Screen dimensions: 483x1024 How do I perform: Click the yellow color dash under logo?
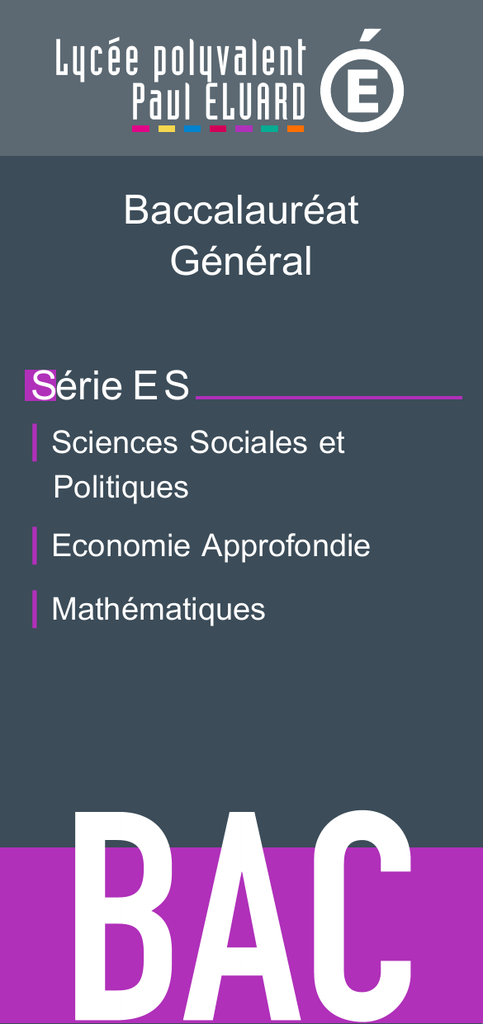point(166,129)
